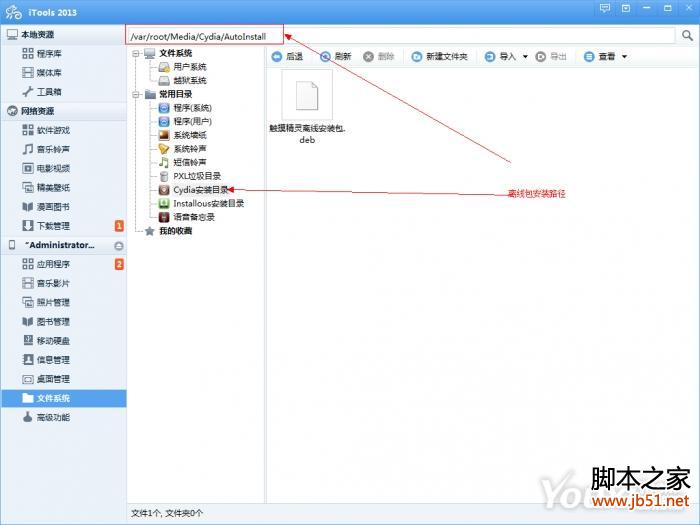
Task: Click the feedback chat icon in title bar
Action: 605,9
